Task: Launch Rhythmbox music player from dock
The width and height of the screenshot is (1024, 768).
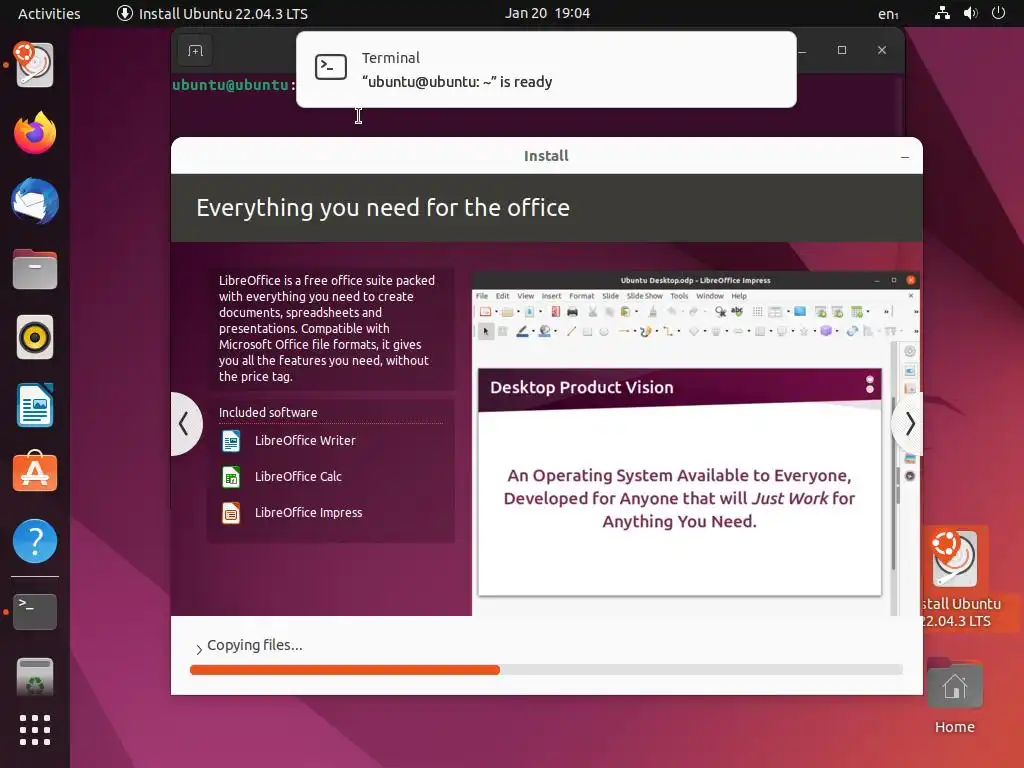Action: (35, 338)
